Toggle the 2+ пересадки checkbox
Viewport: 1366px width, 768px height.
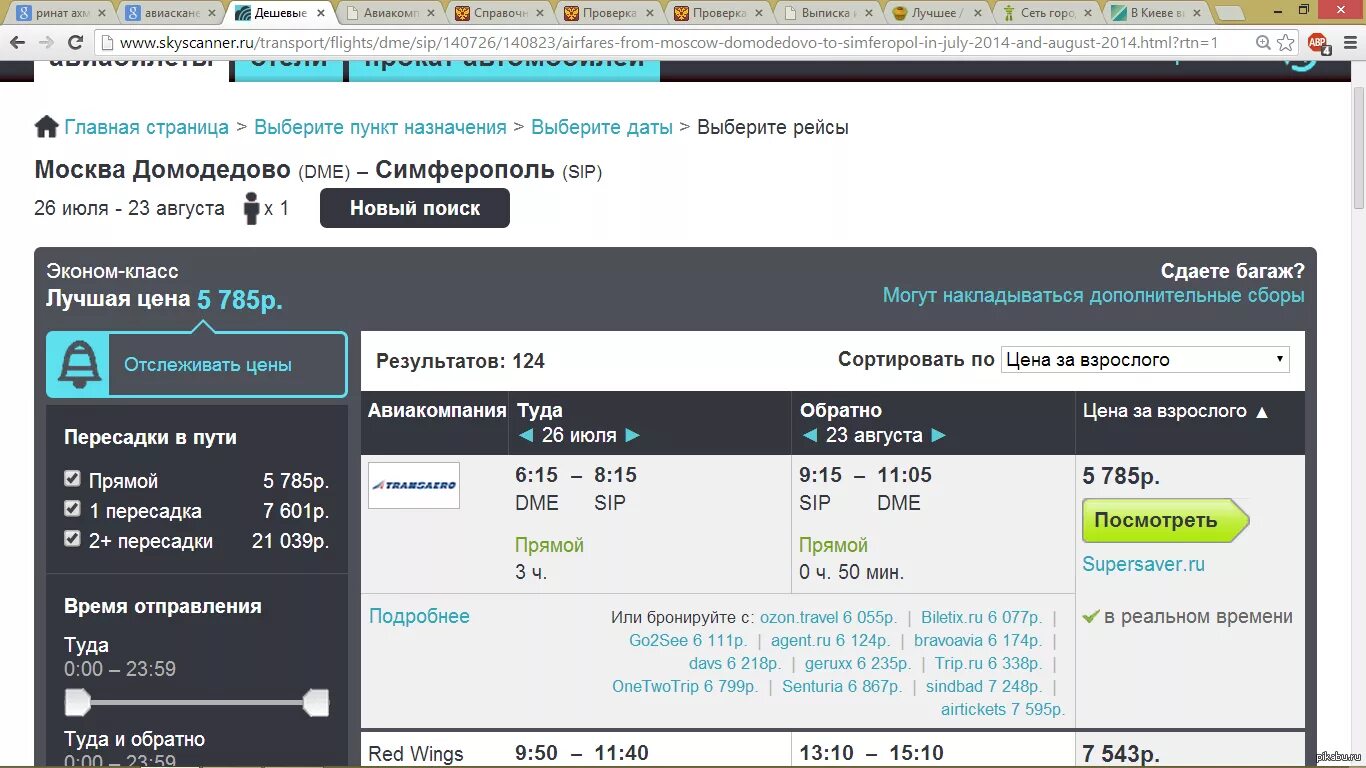(x=72, y=539)
